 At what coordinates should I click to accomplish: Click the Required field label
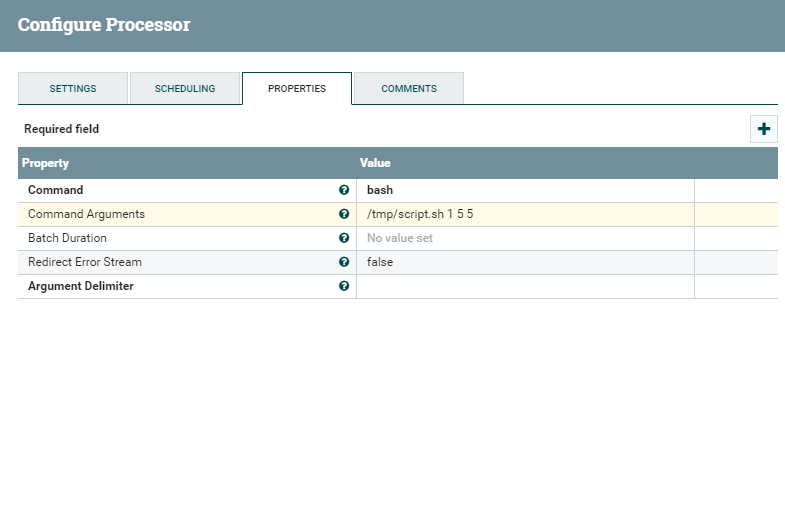(x=62, y=129)
